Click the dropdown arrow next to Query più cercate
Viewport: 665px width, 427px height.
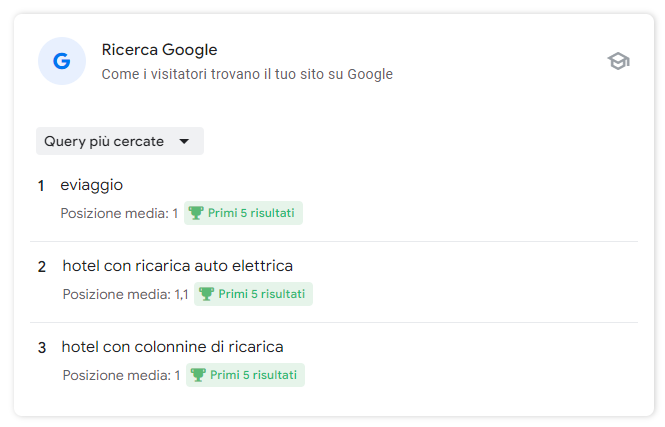point(184,141)
